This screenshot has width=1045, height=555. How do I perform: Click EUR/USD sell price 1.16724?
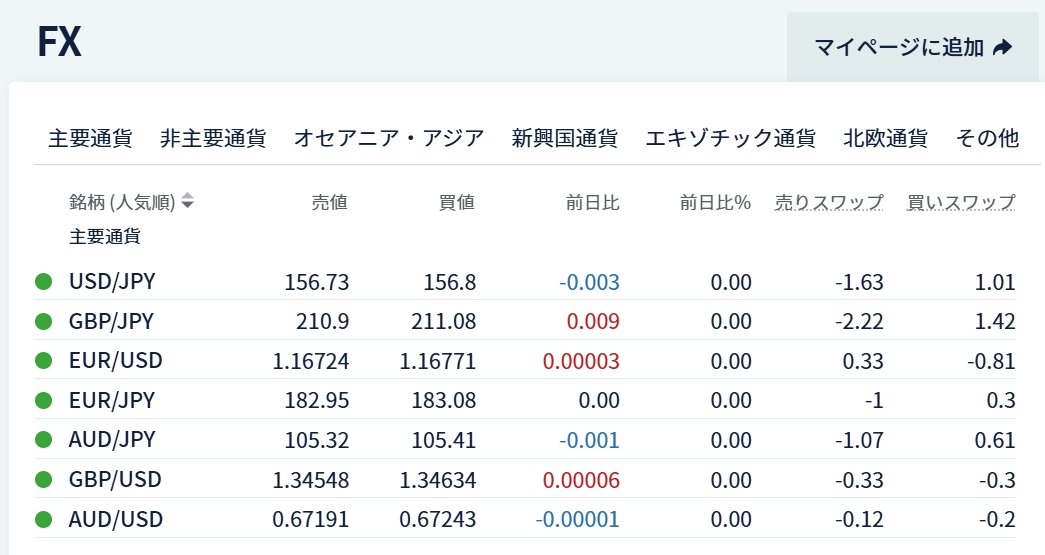click(311, 362)
